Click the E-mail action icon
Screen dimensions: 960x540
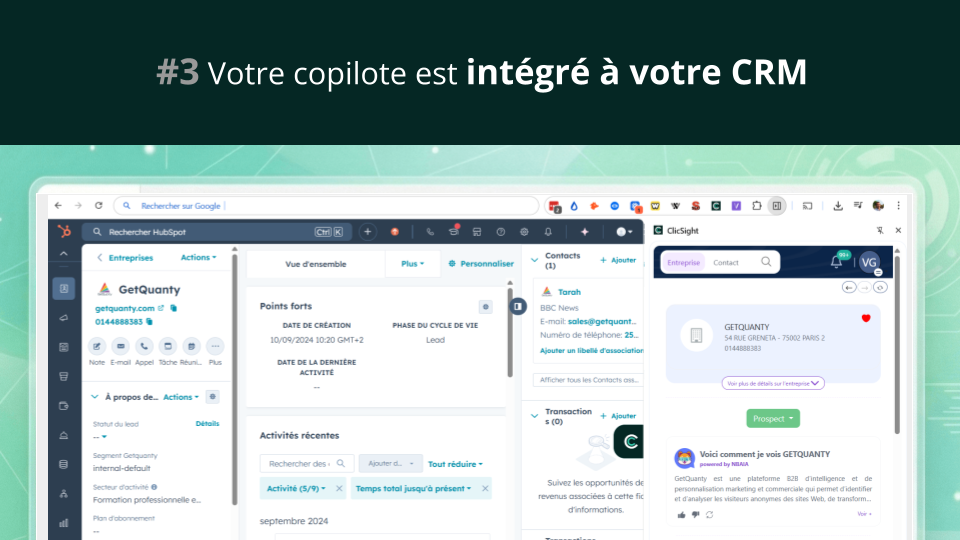click(x=121, y=347)
